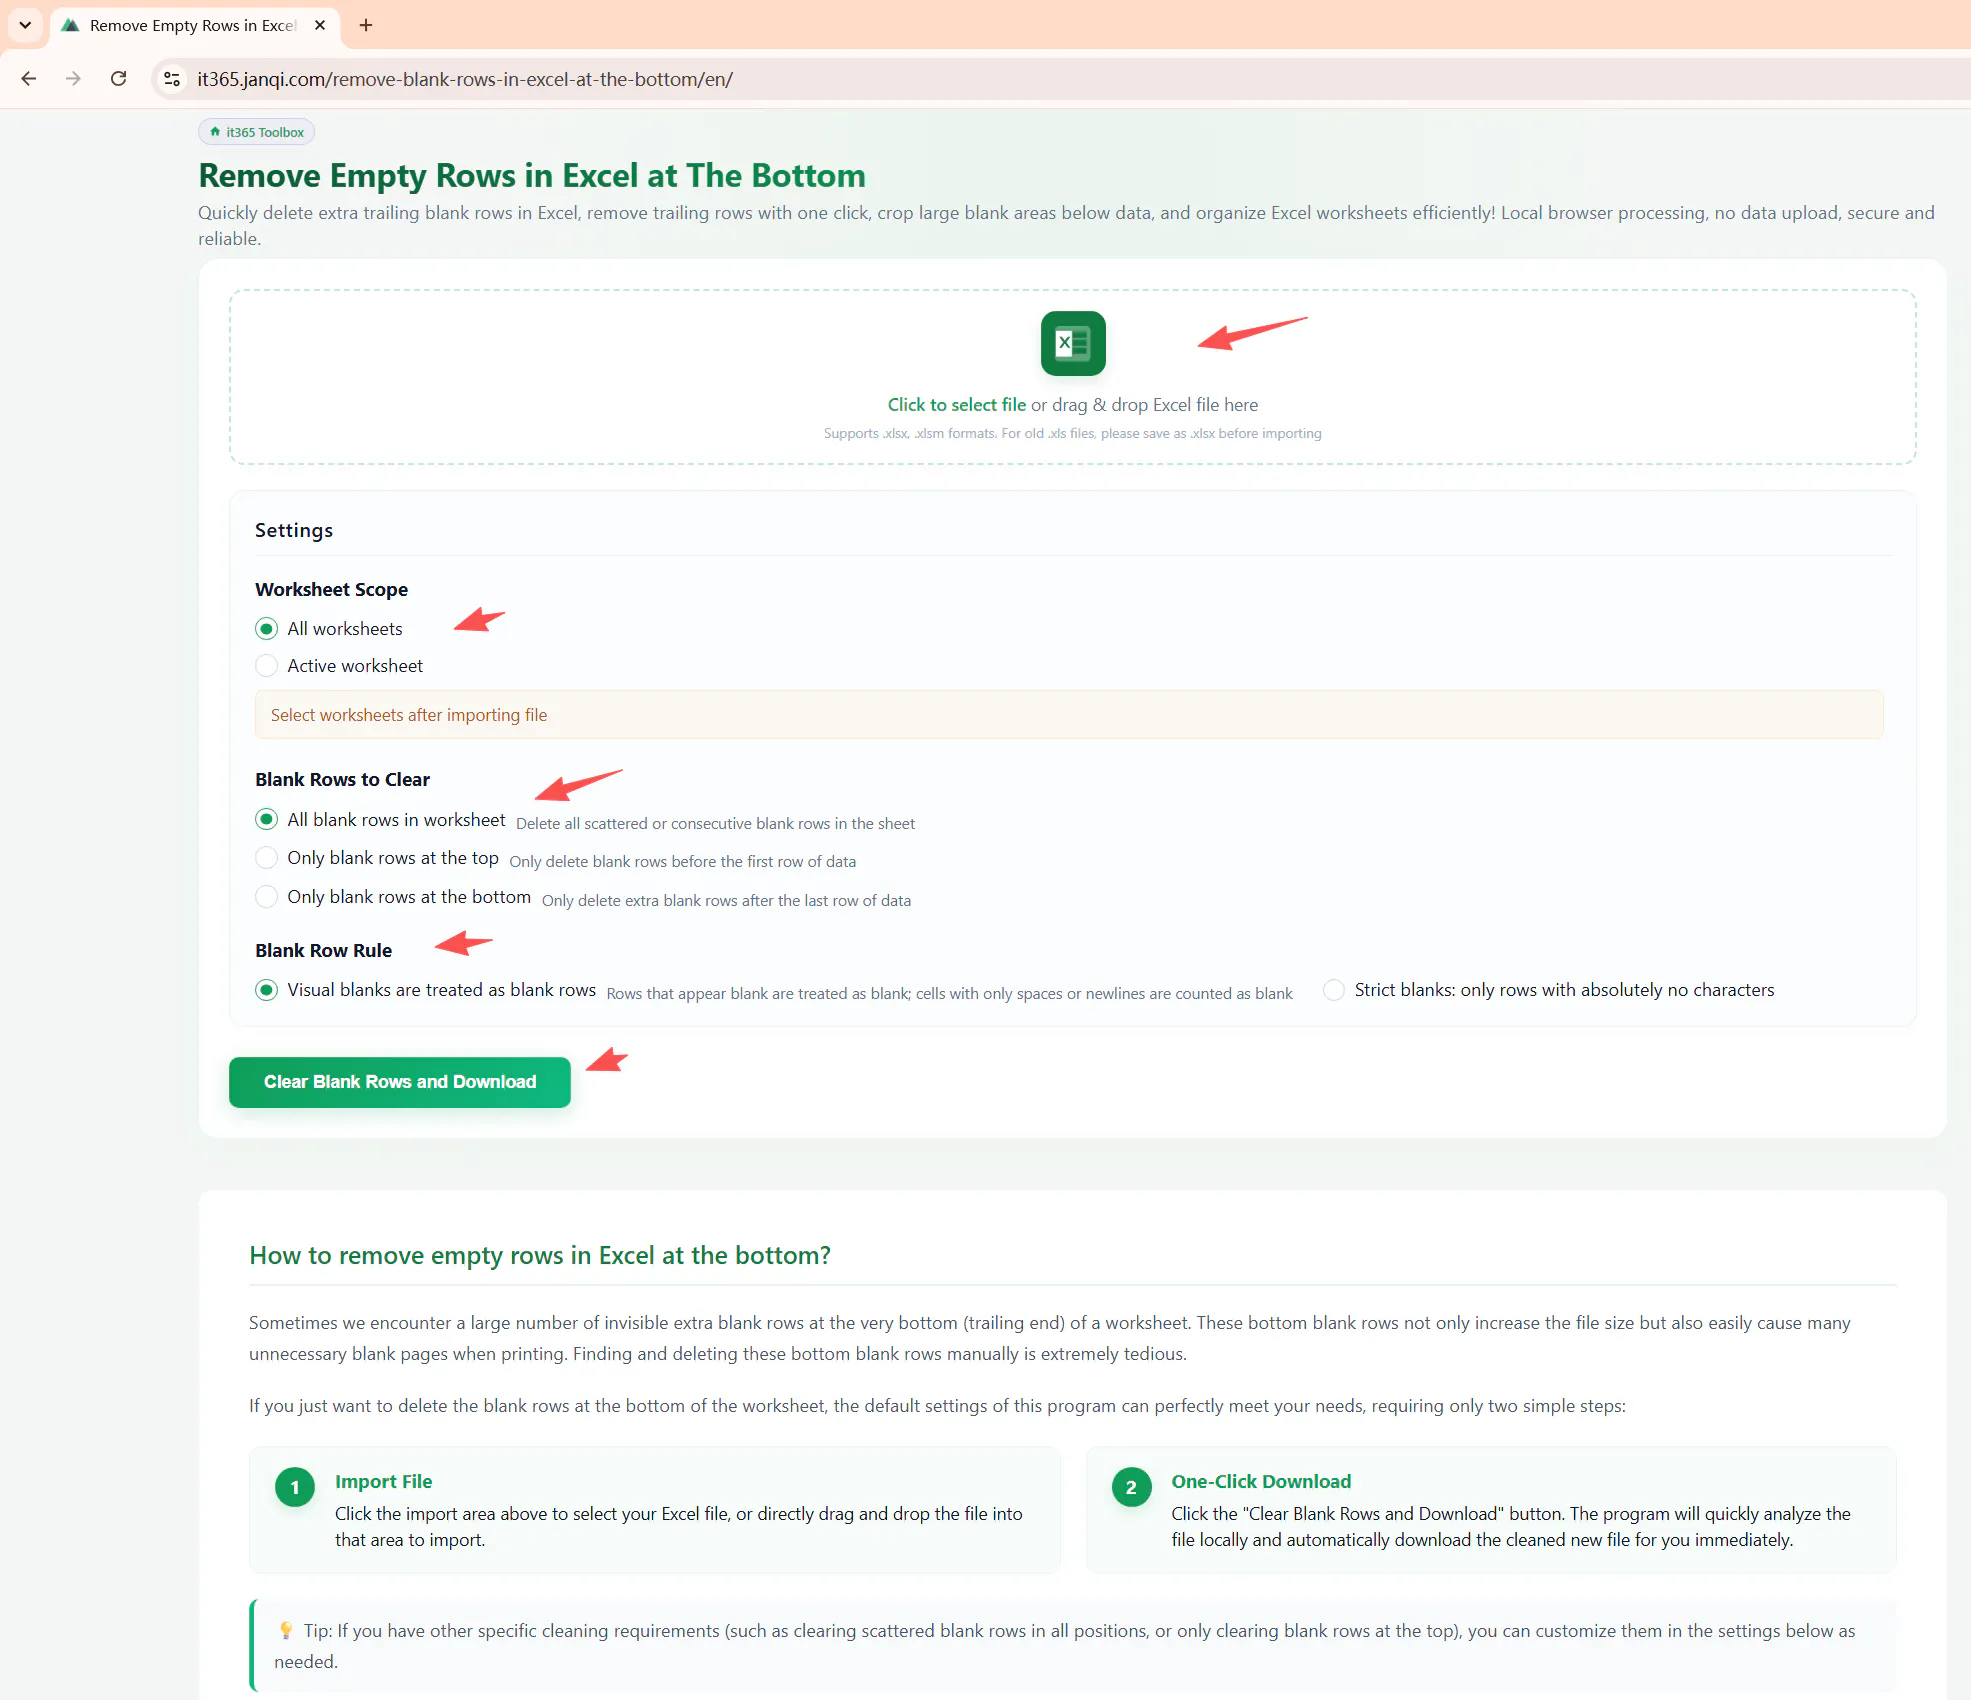
Task: Open a new browser tab
Action: pyautogui.click(x=366, y=25)
